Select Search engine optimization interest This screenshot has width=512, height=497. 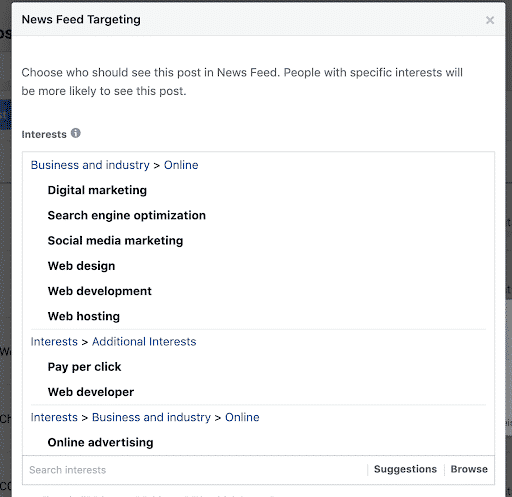(x=127, y=216)
